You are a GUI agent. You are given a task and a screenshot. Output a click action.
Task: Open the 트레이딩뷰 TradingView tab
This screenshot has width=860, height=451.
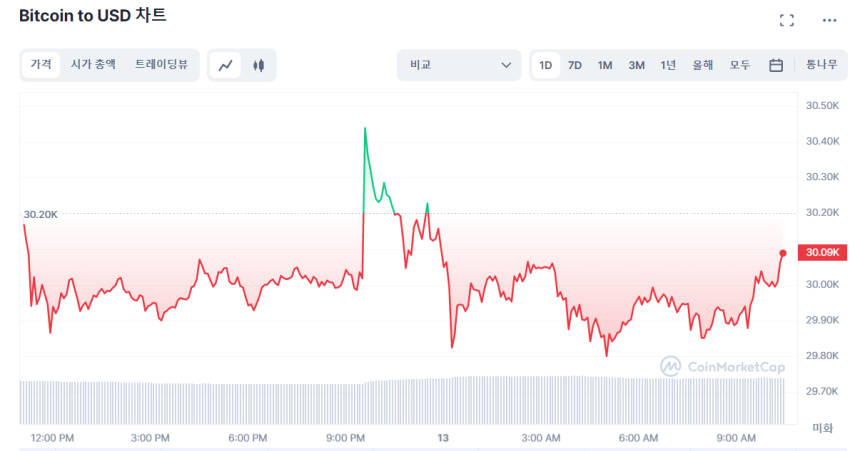pos(161,65)
